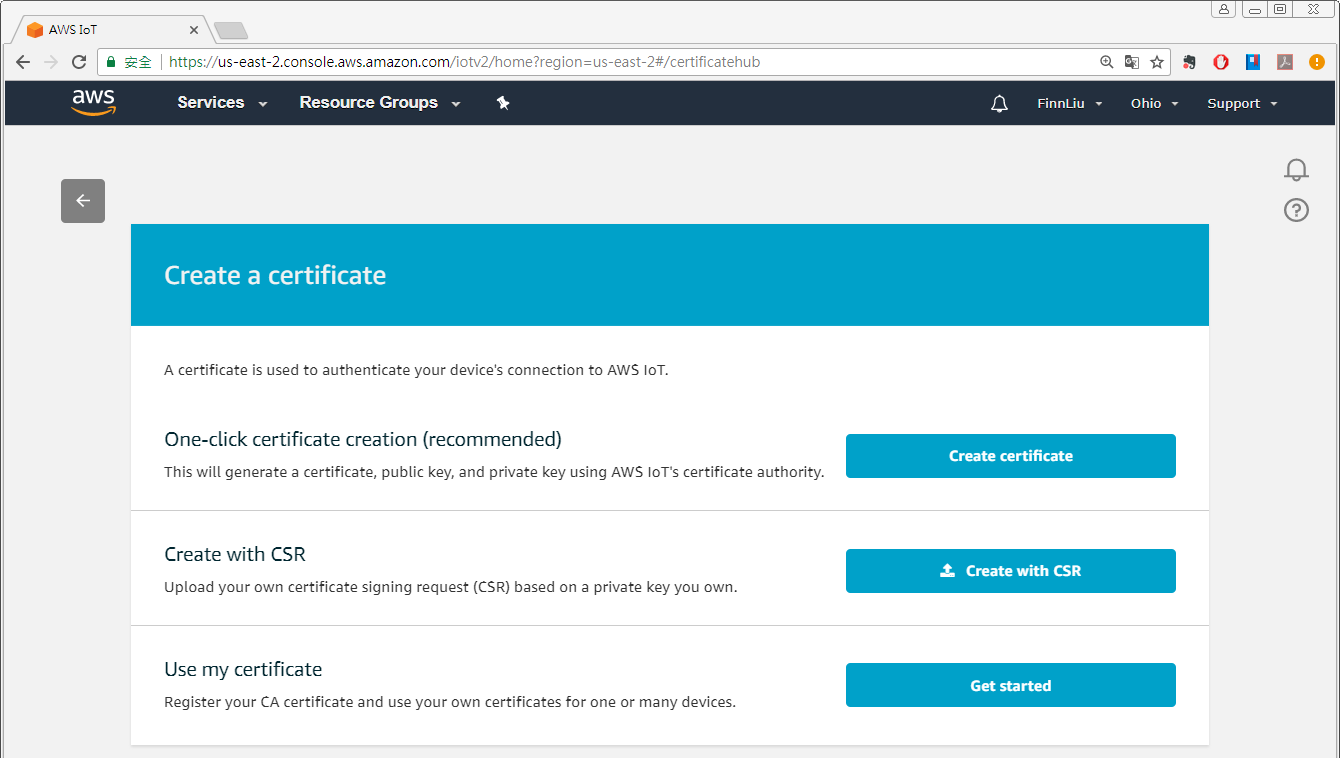Open the Support dropdown menu
Viewport: 1340px width, 758px height.
pyautogui.click(x=1242, y=104)
